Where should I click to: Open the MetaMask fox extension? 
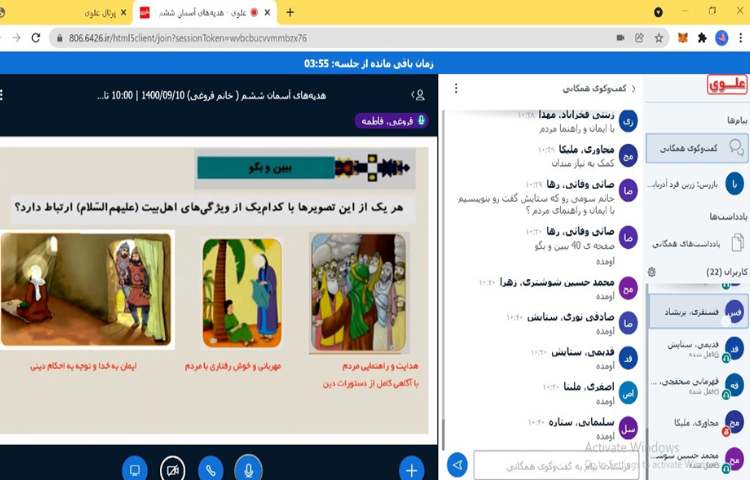pyautogui.click(x=683, y=38)
